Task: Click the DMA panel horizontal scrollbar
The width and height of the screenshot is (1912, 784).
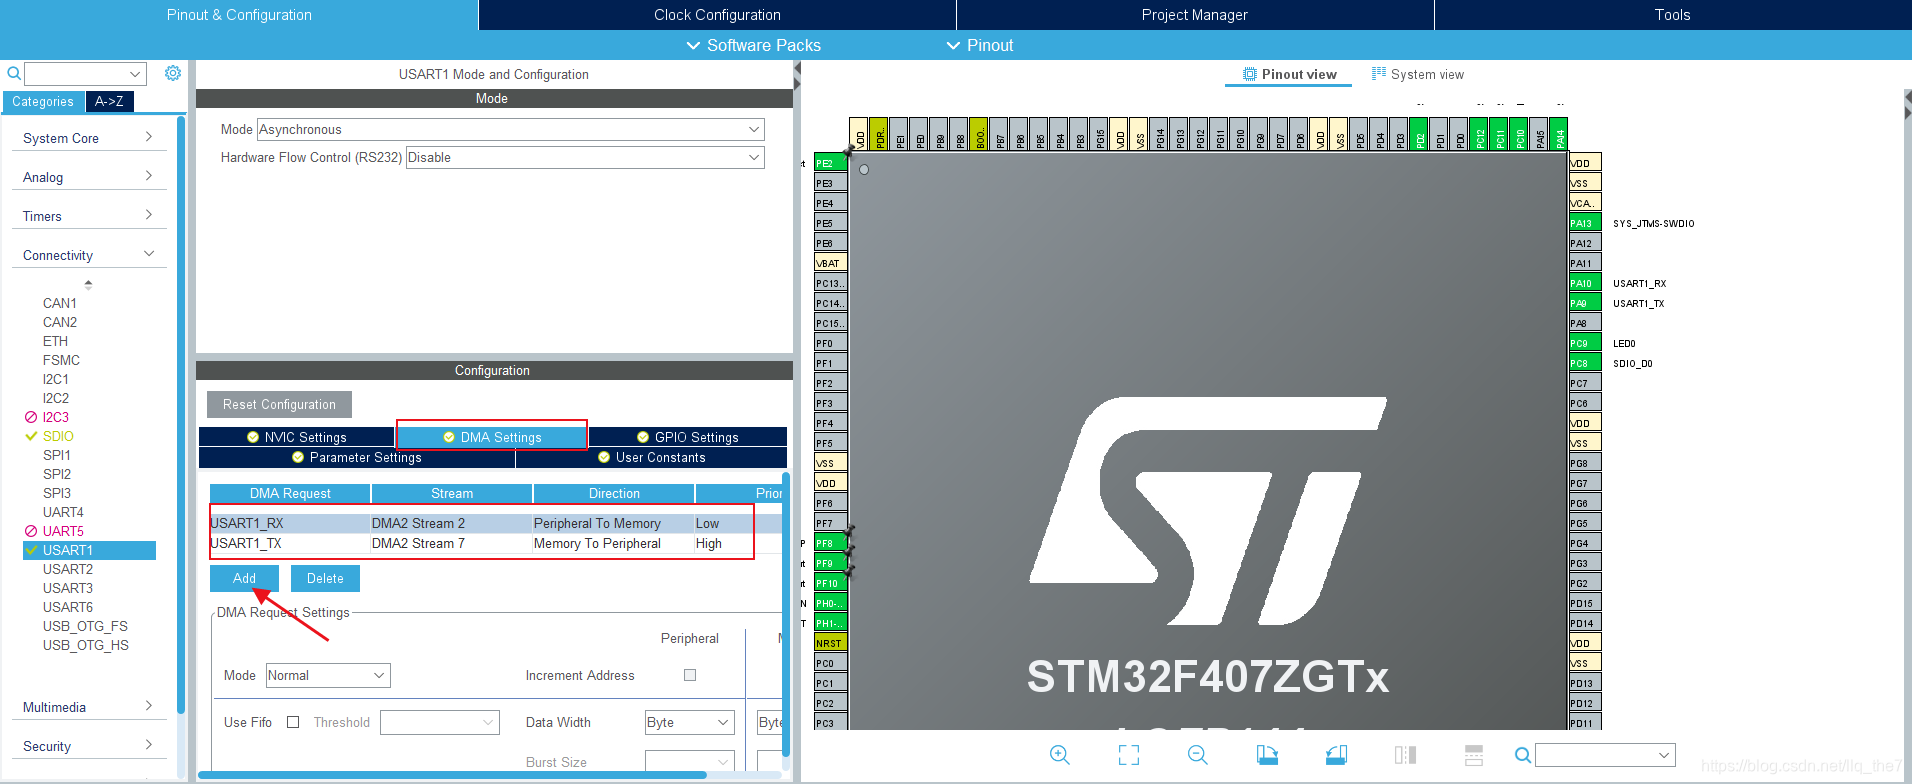Action: coord(453,775)
